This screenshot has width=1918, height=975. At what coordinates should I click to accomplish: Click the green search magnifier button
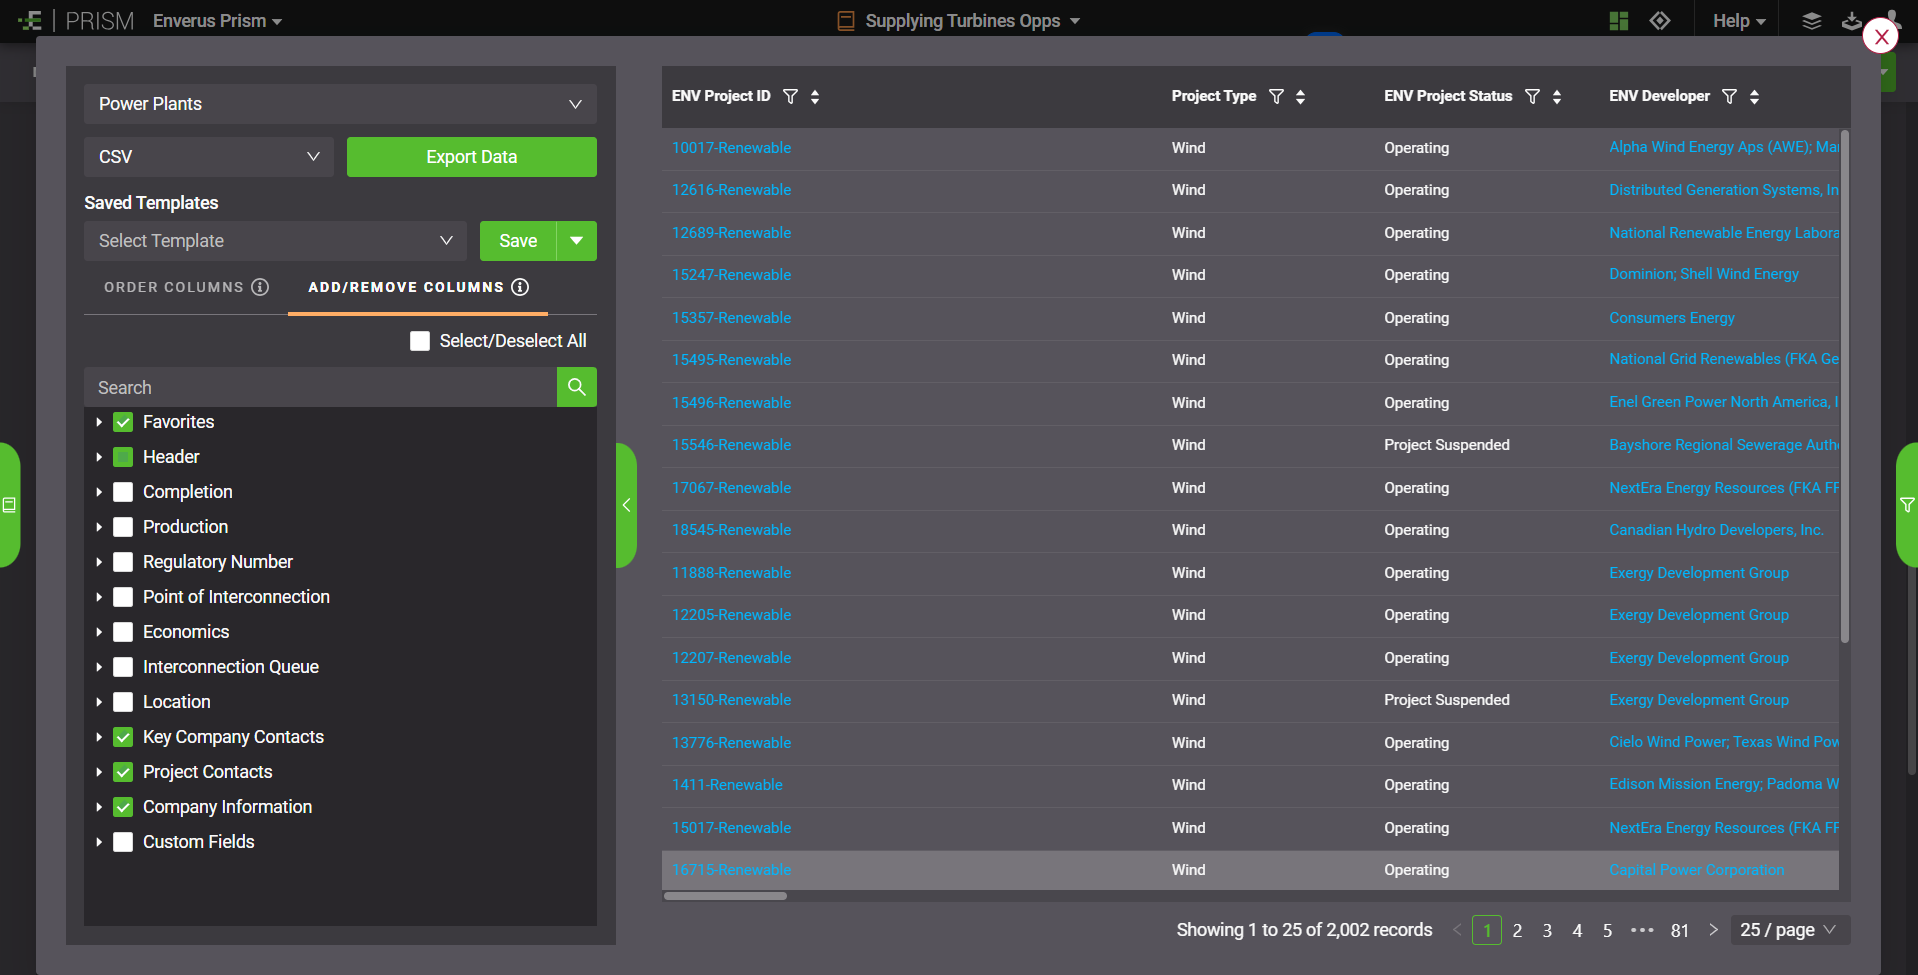tap(576, 387)
